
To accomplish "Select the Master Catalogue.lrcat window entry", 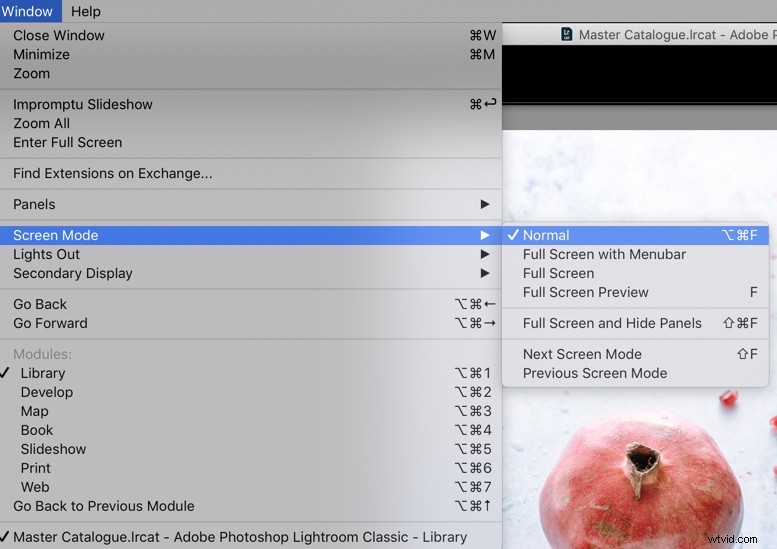I will (251, 537).
